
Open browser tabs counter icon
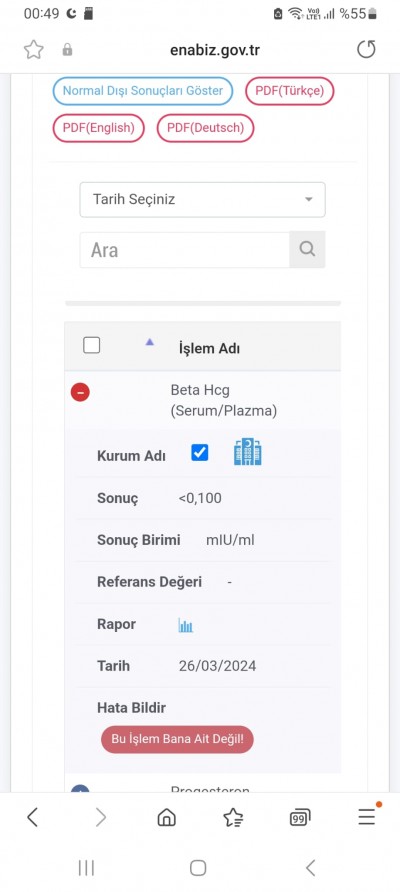(x=300, y=817)
